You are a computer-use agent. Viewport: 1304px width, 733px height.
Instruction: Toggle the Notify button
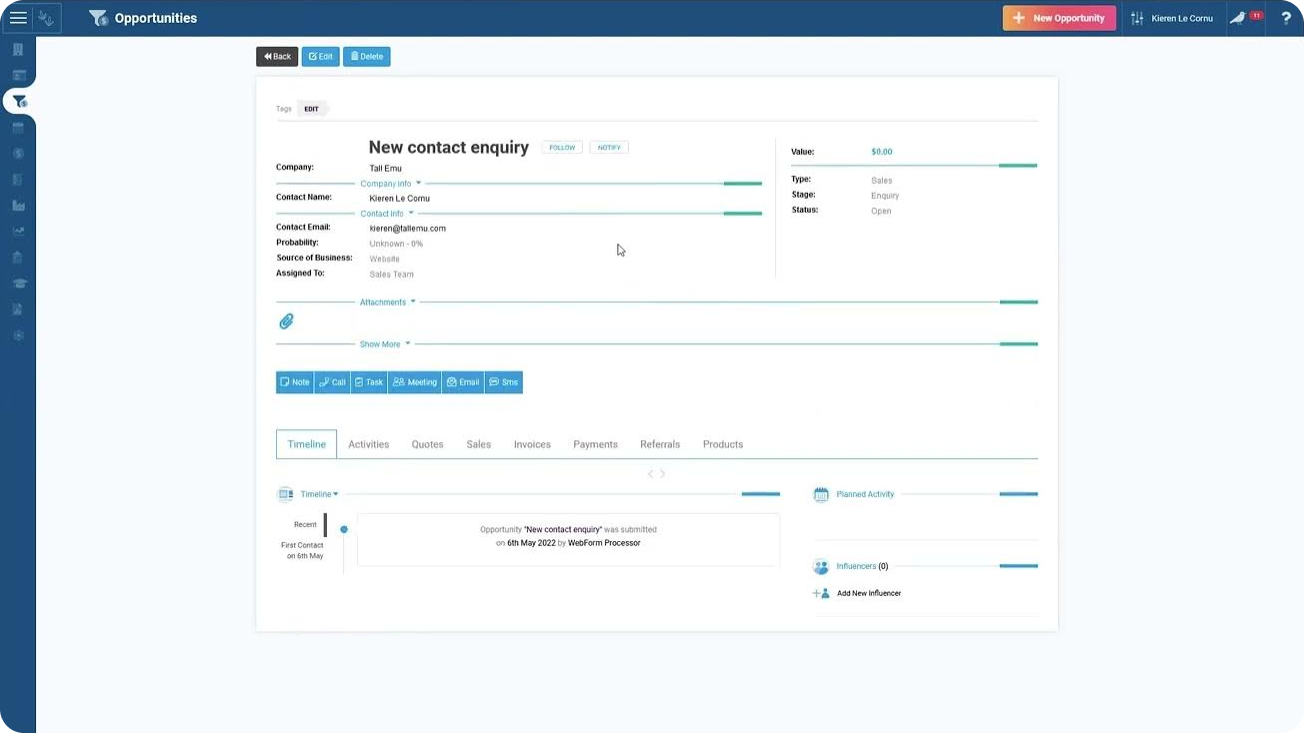coord(609,147)
